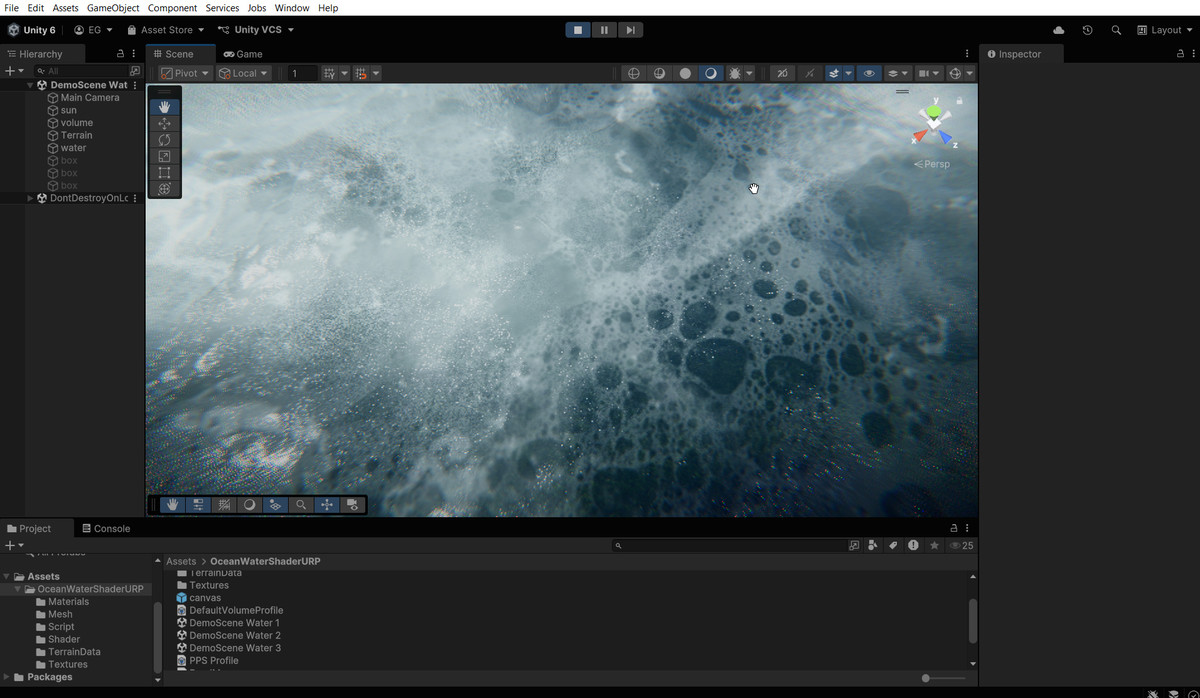The width and height of the screenshot is (1200, 698).
Task: Collapse the OceanWaterShaderURP folder tree
Action: pos(18,589)
